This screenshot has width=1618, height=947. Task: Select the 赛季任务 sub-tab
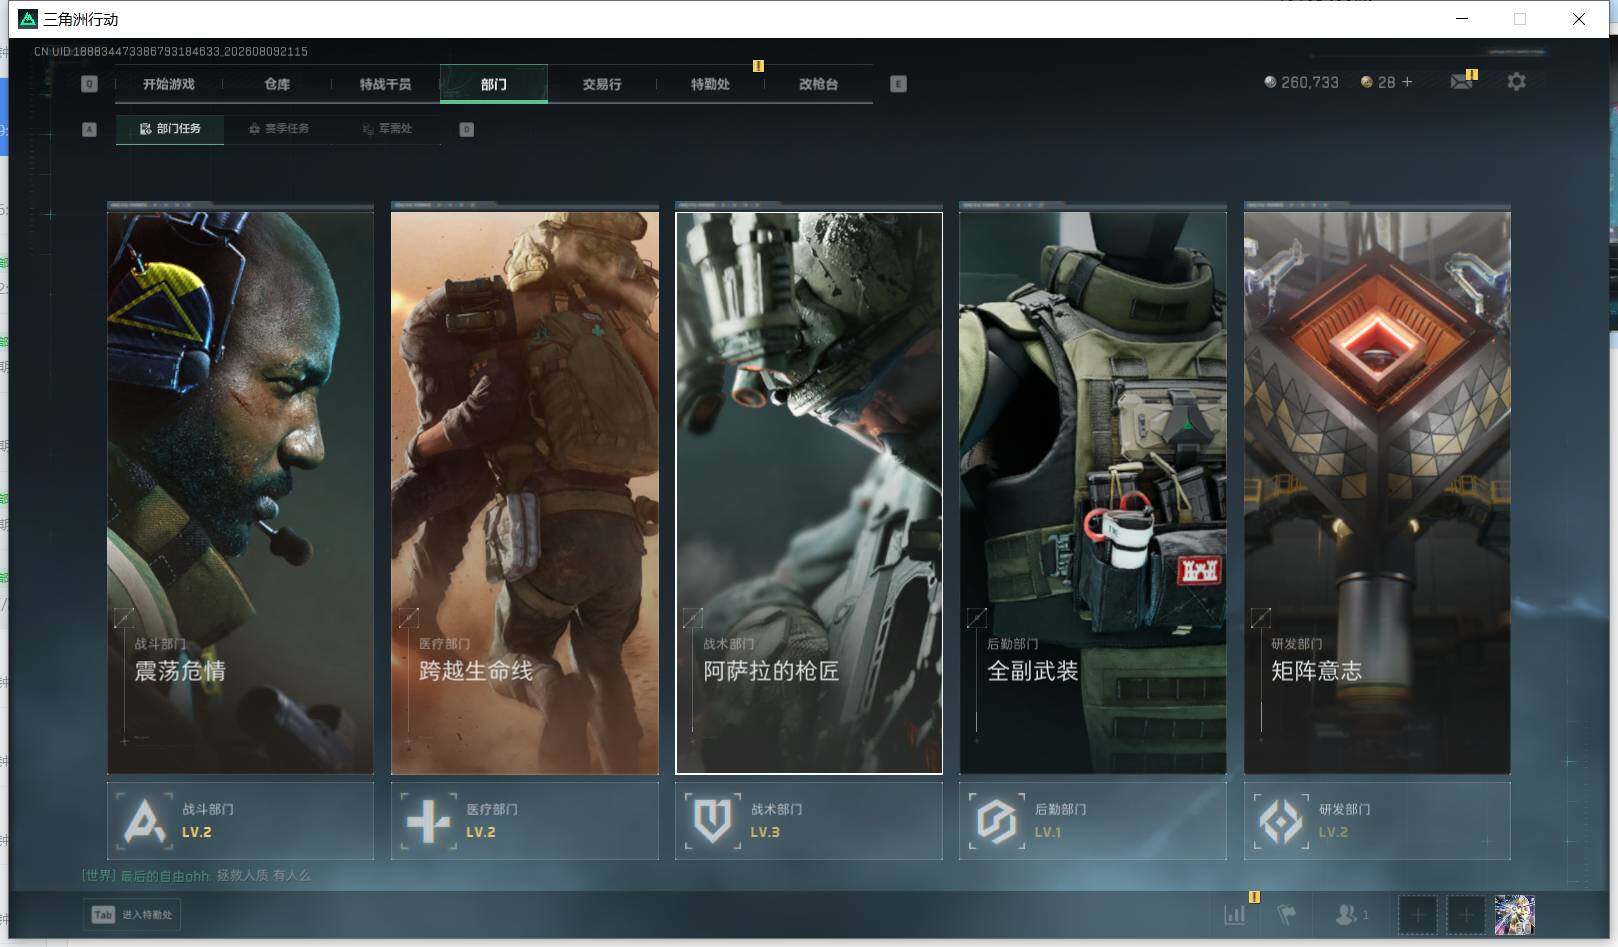(279, 129)
